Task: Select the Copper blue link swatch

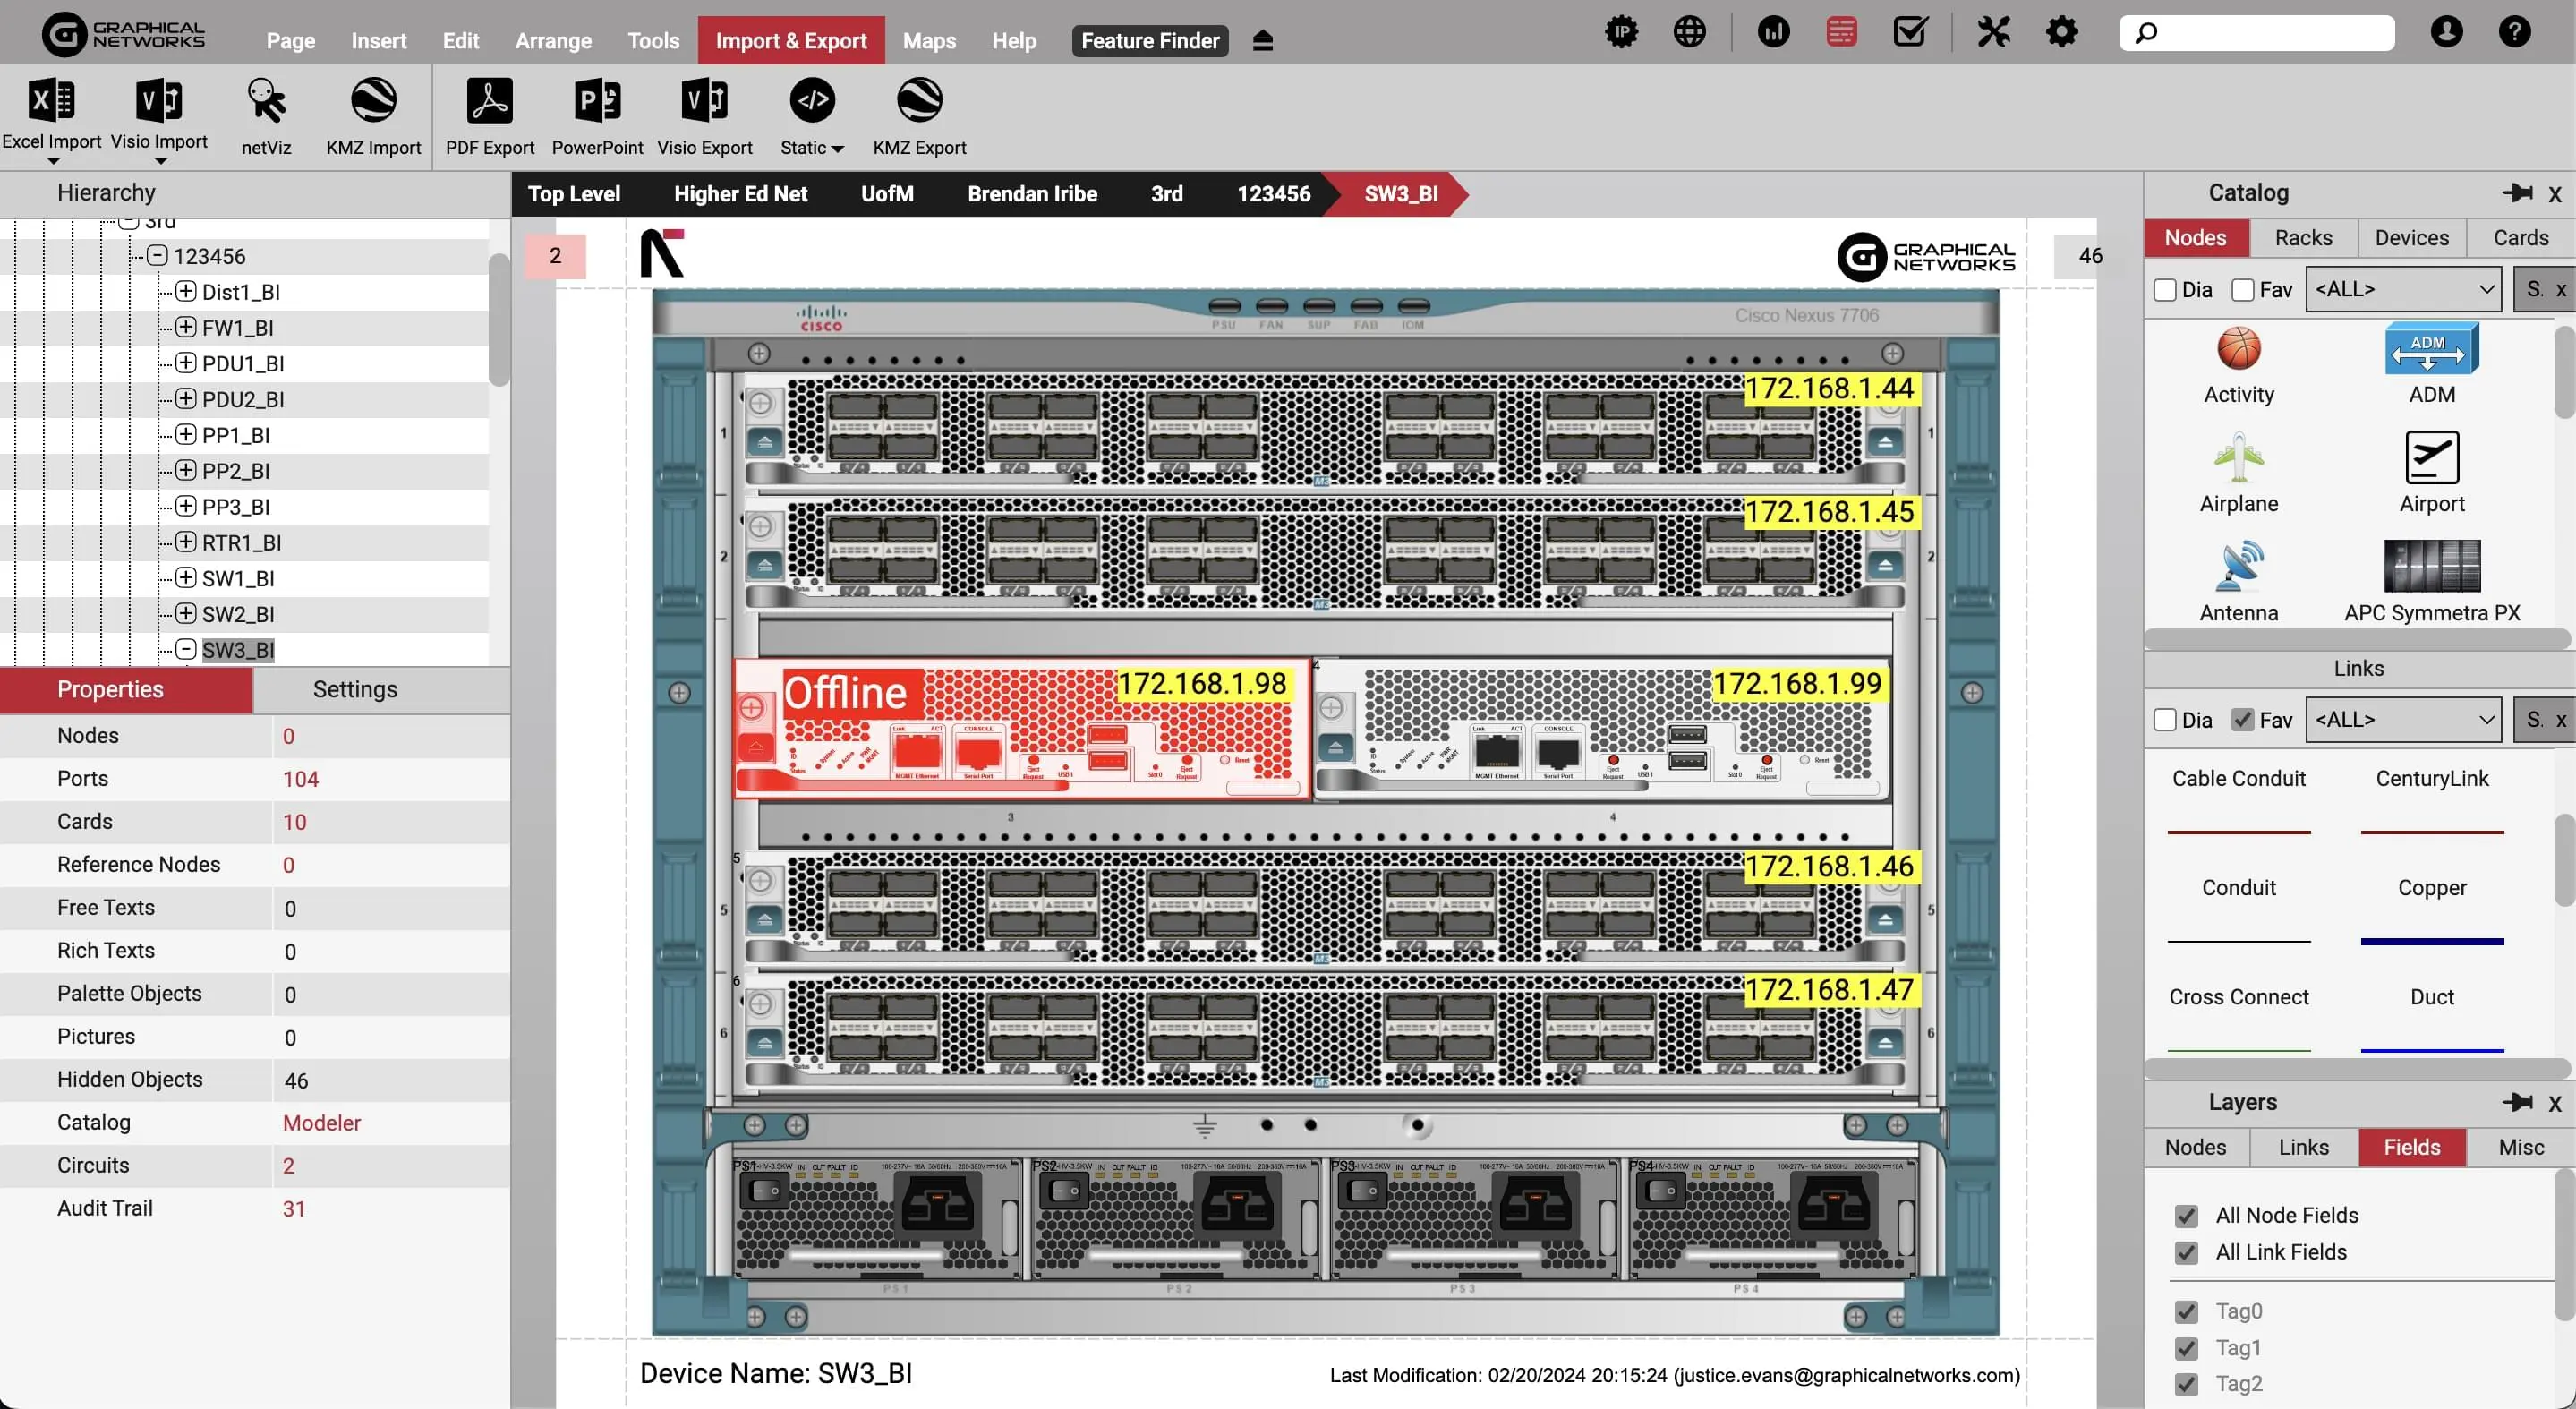Action: pyautogui.click(x=2431, y=942)
